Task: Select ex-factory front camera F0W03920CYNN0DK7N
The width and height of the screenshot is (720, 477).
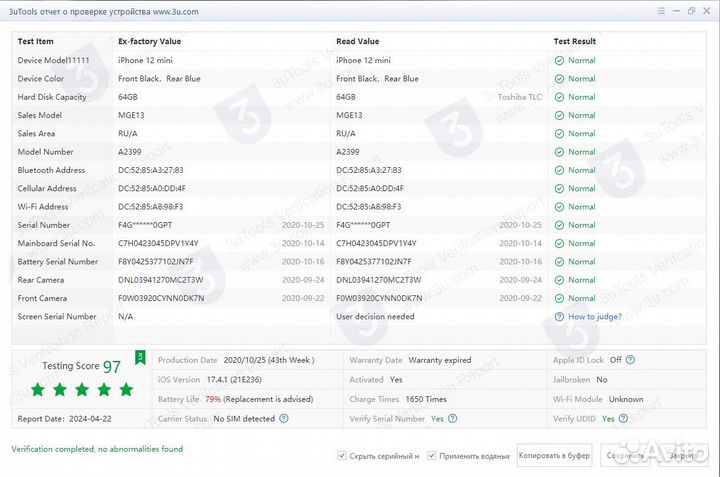Action: pos(161,298)
